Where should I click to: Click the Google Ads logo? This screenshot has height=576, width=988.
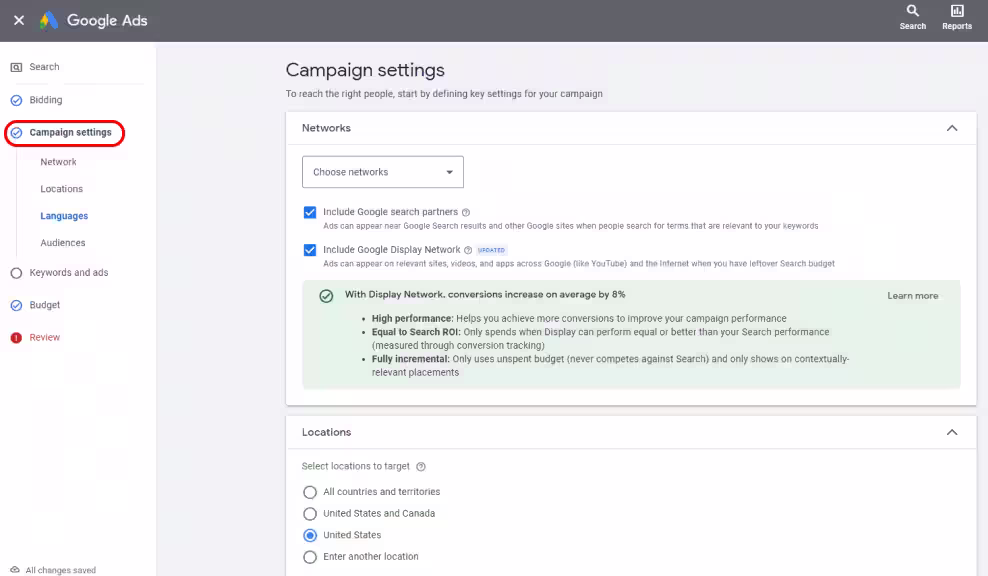coord(93,20)
